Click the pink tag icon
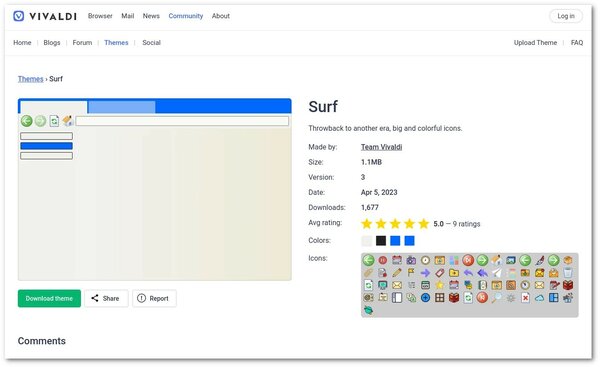Viewport: 600px width, 367px height. pos(440,272)
